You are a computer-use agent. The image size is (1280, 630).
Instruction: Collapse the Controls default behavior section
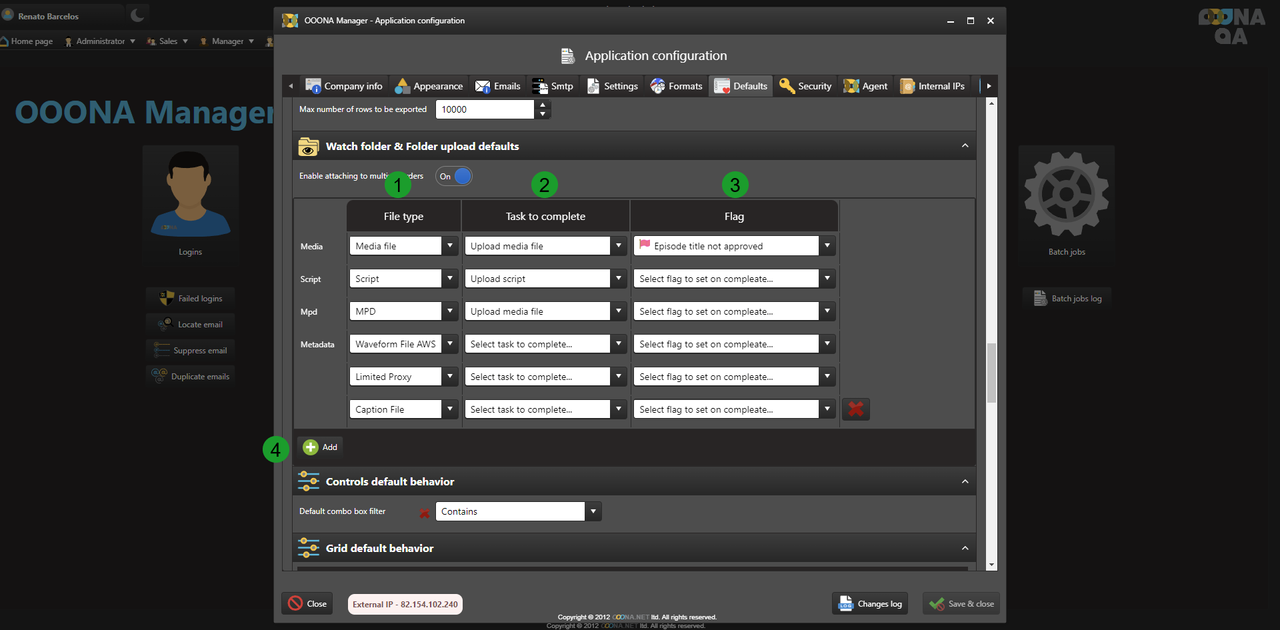(965, 481)
